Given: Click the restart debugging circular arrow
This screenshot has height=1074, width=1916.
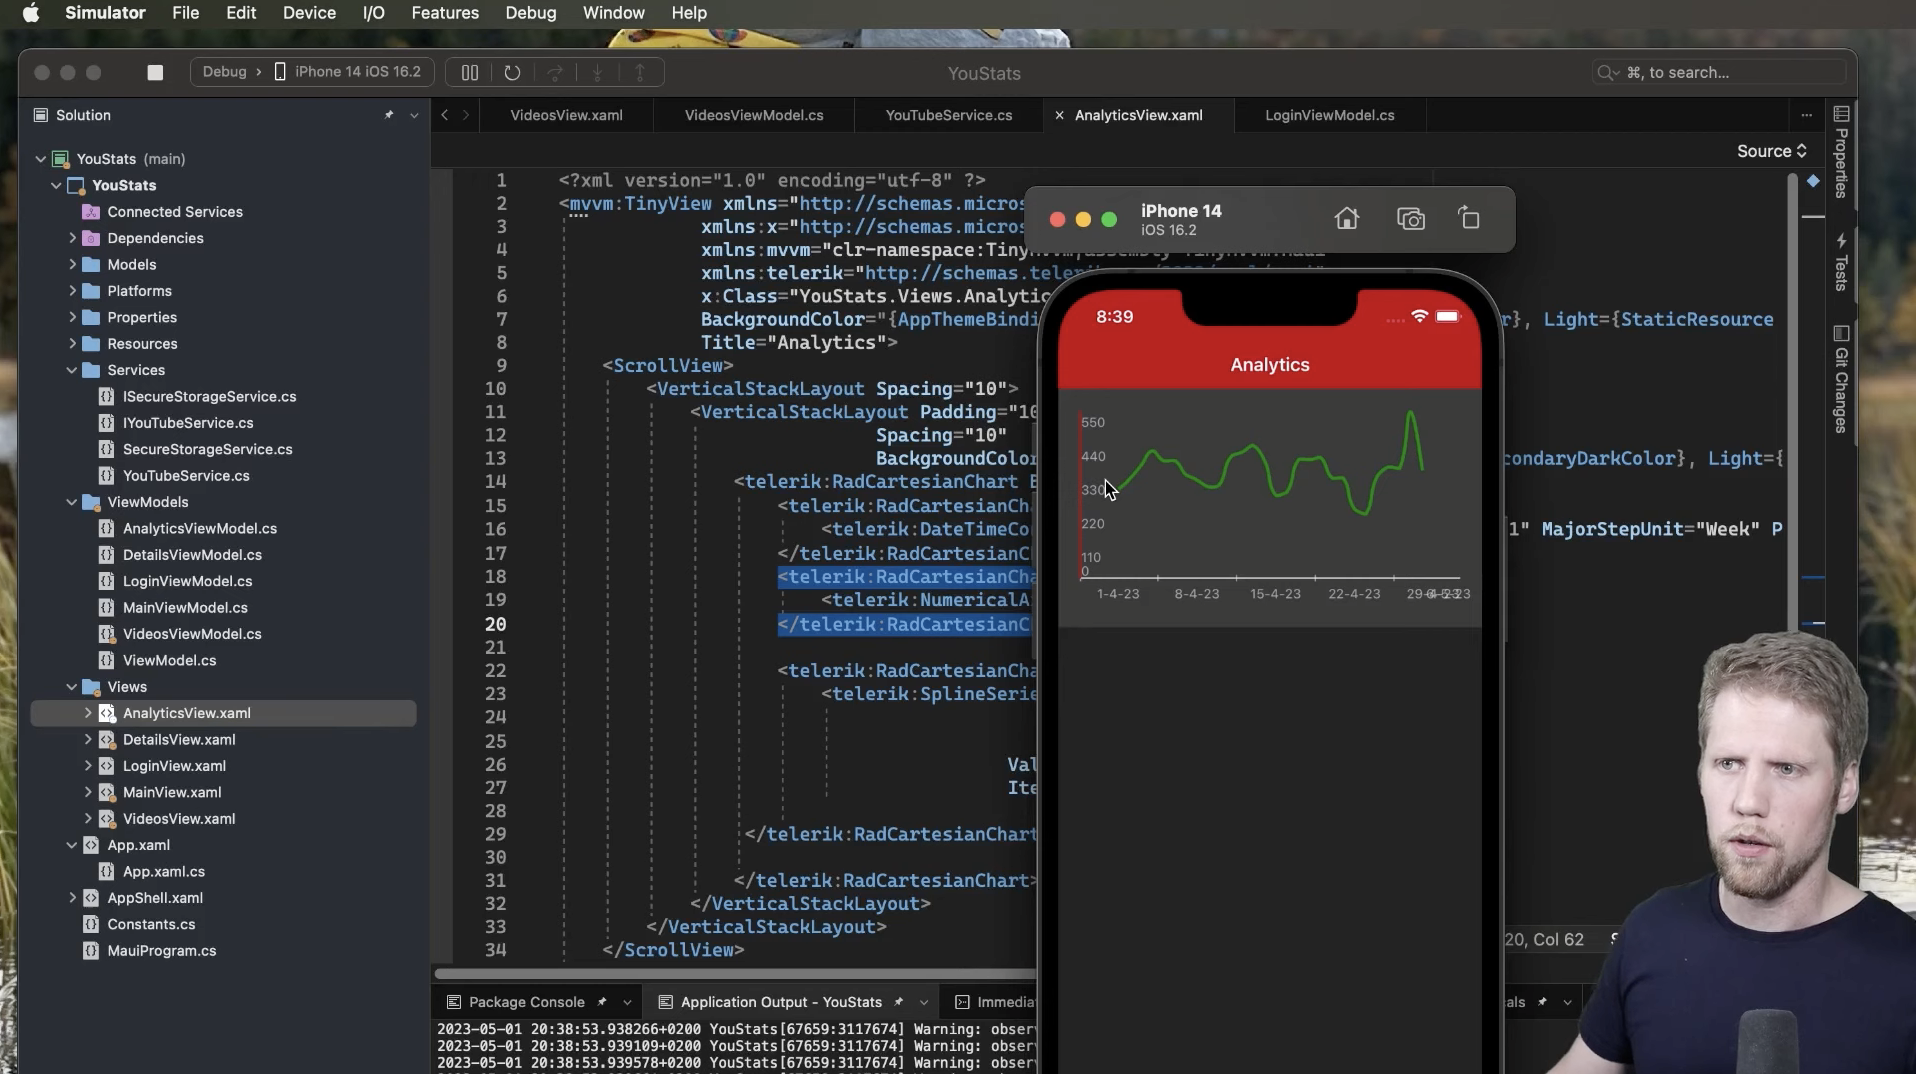Looking at the screenshot, I should 512,72.
